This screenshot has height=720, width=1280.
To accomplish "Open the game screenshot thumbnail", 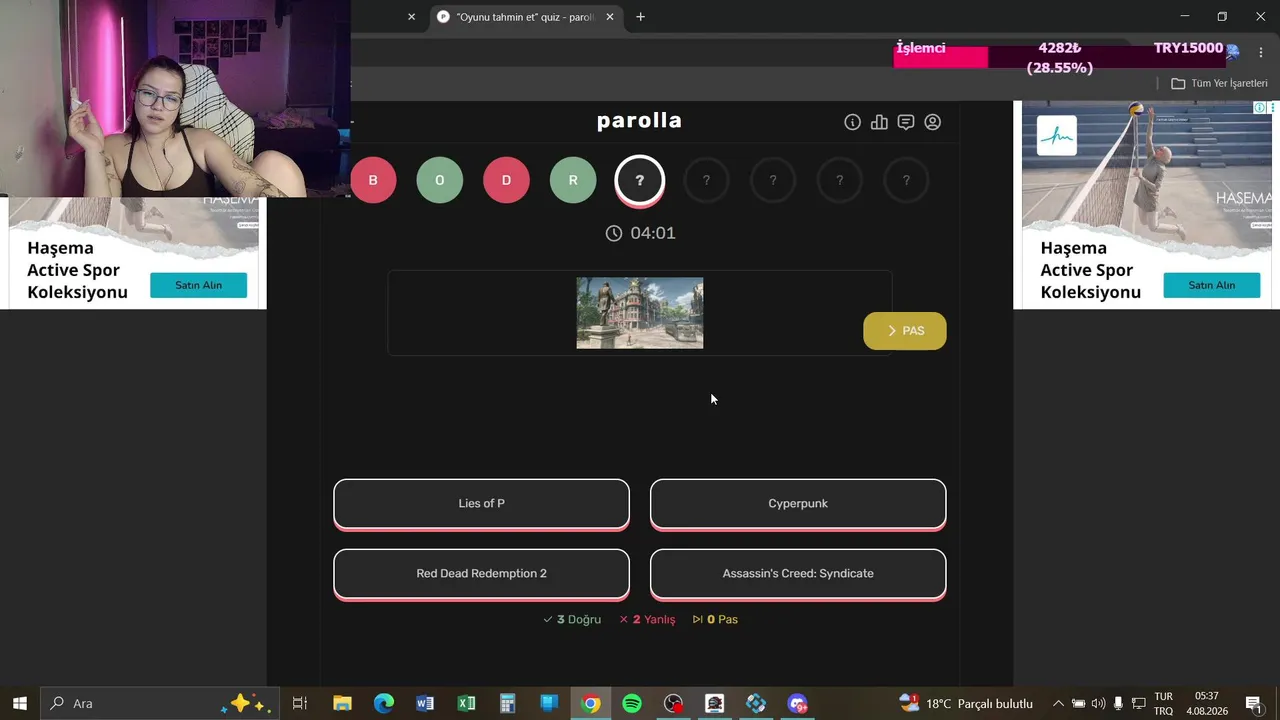I will pos(640,313).
